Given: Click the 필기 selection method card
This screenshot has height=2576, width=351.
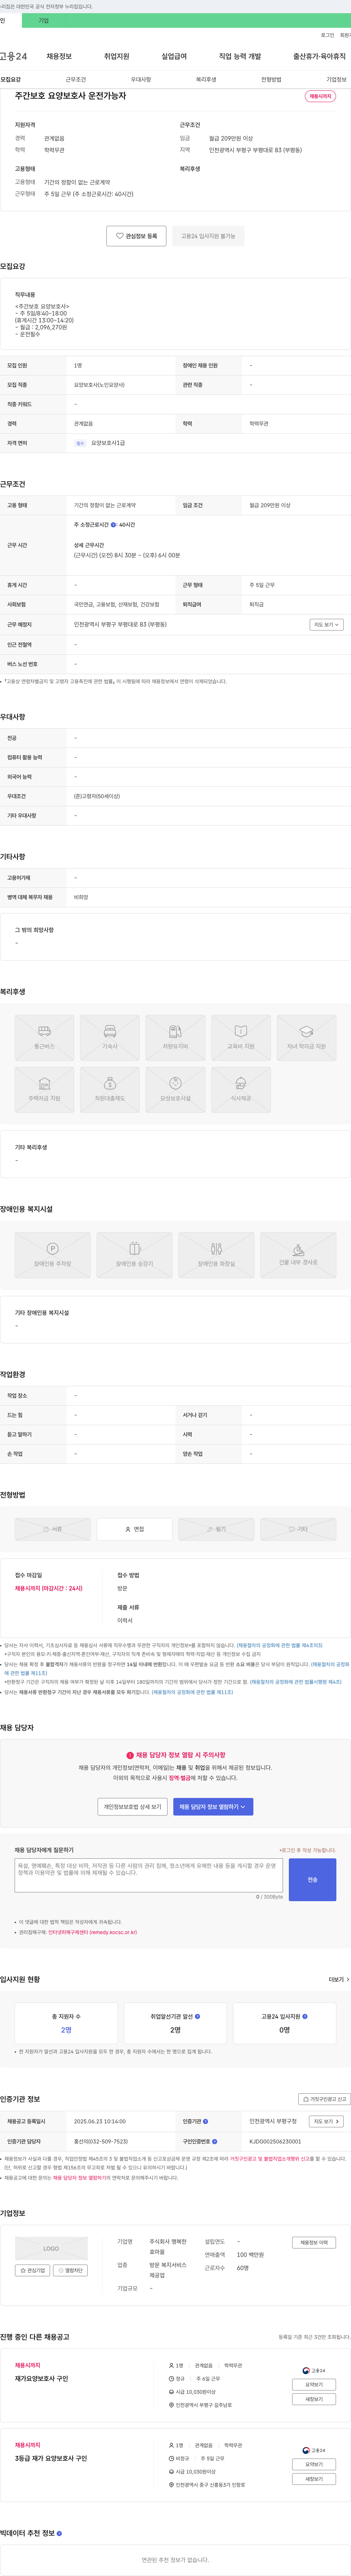Looking at the screenshot, I should click(x=216, y=1529).
